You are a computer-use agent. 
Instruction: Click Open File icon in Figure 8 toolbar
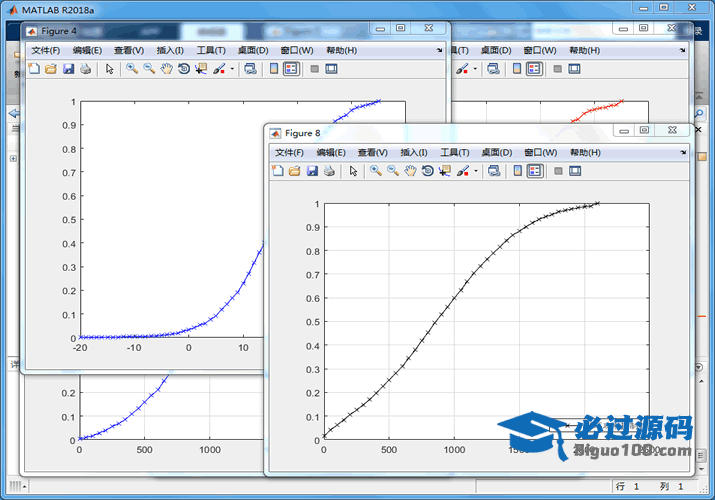tap(295, 171)
